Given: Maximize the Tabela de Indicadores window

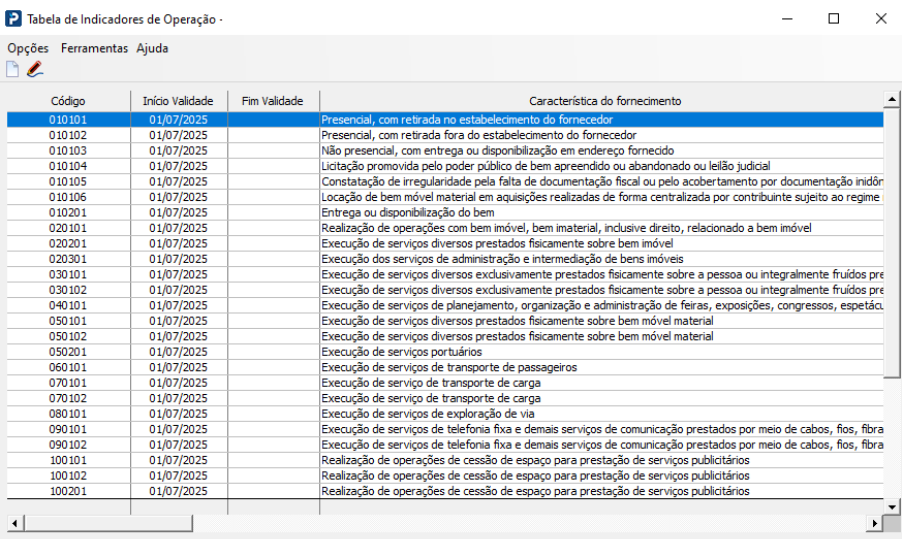Looking at the screenshot, I should tap(834, 18).
